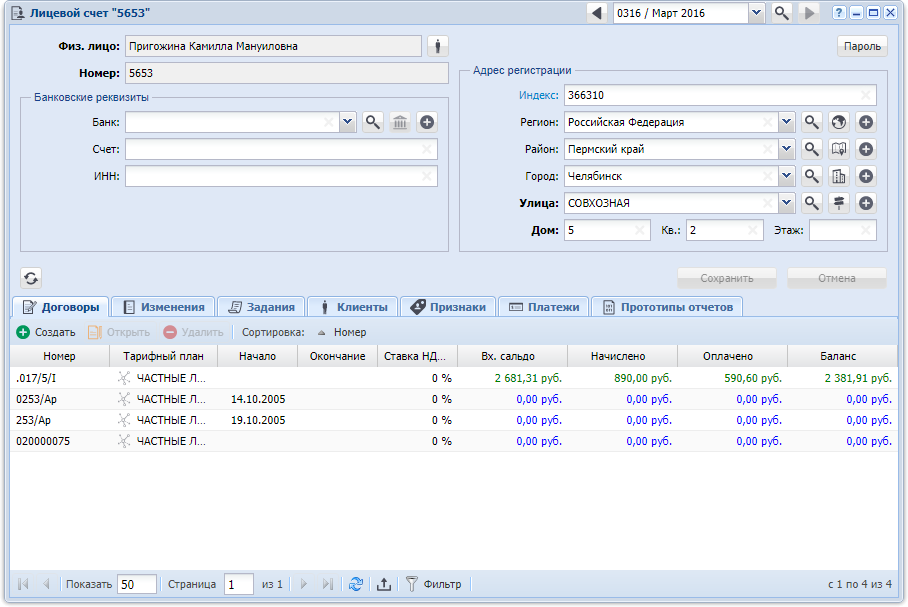
Task: Go to next page arrow in pager
Action: 303,584
